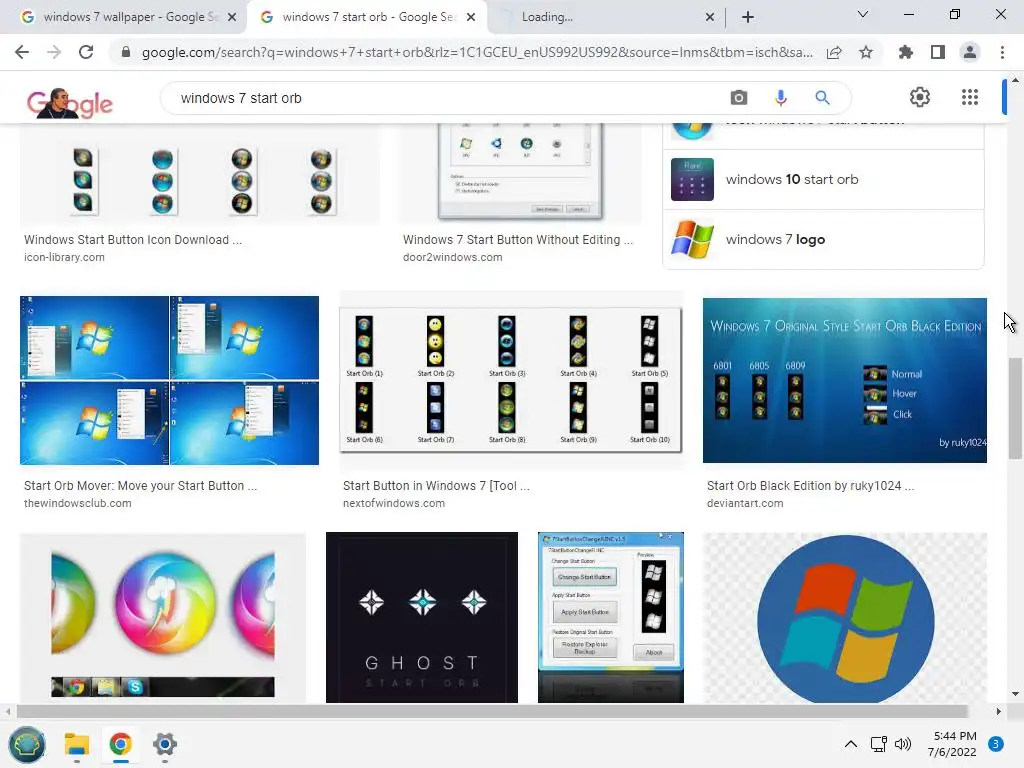This screenshot has width=1024, height=768.
Task: Click the Chrome taskbar icon
Action: 120,744
